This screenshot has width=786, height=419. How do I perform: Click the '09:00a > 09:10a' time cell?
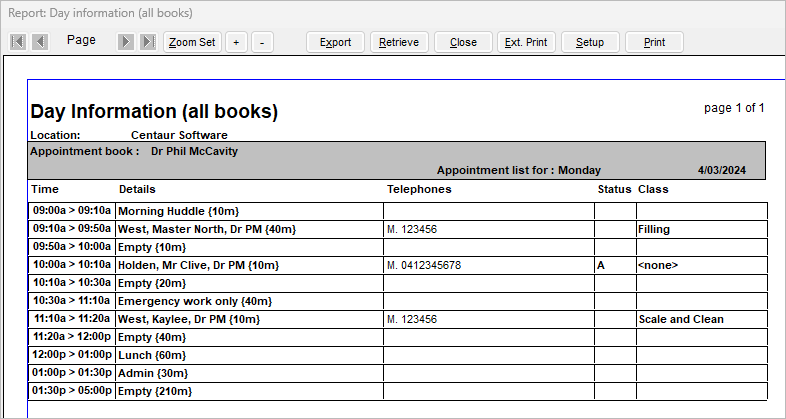(x=72, y=211)
